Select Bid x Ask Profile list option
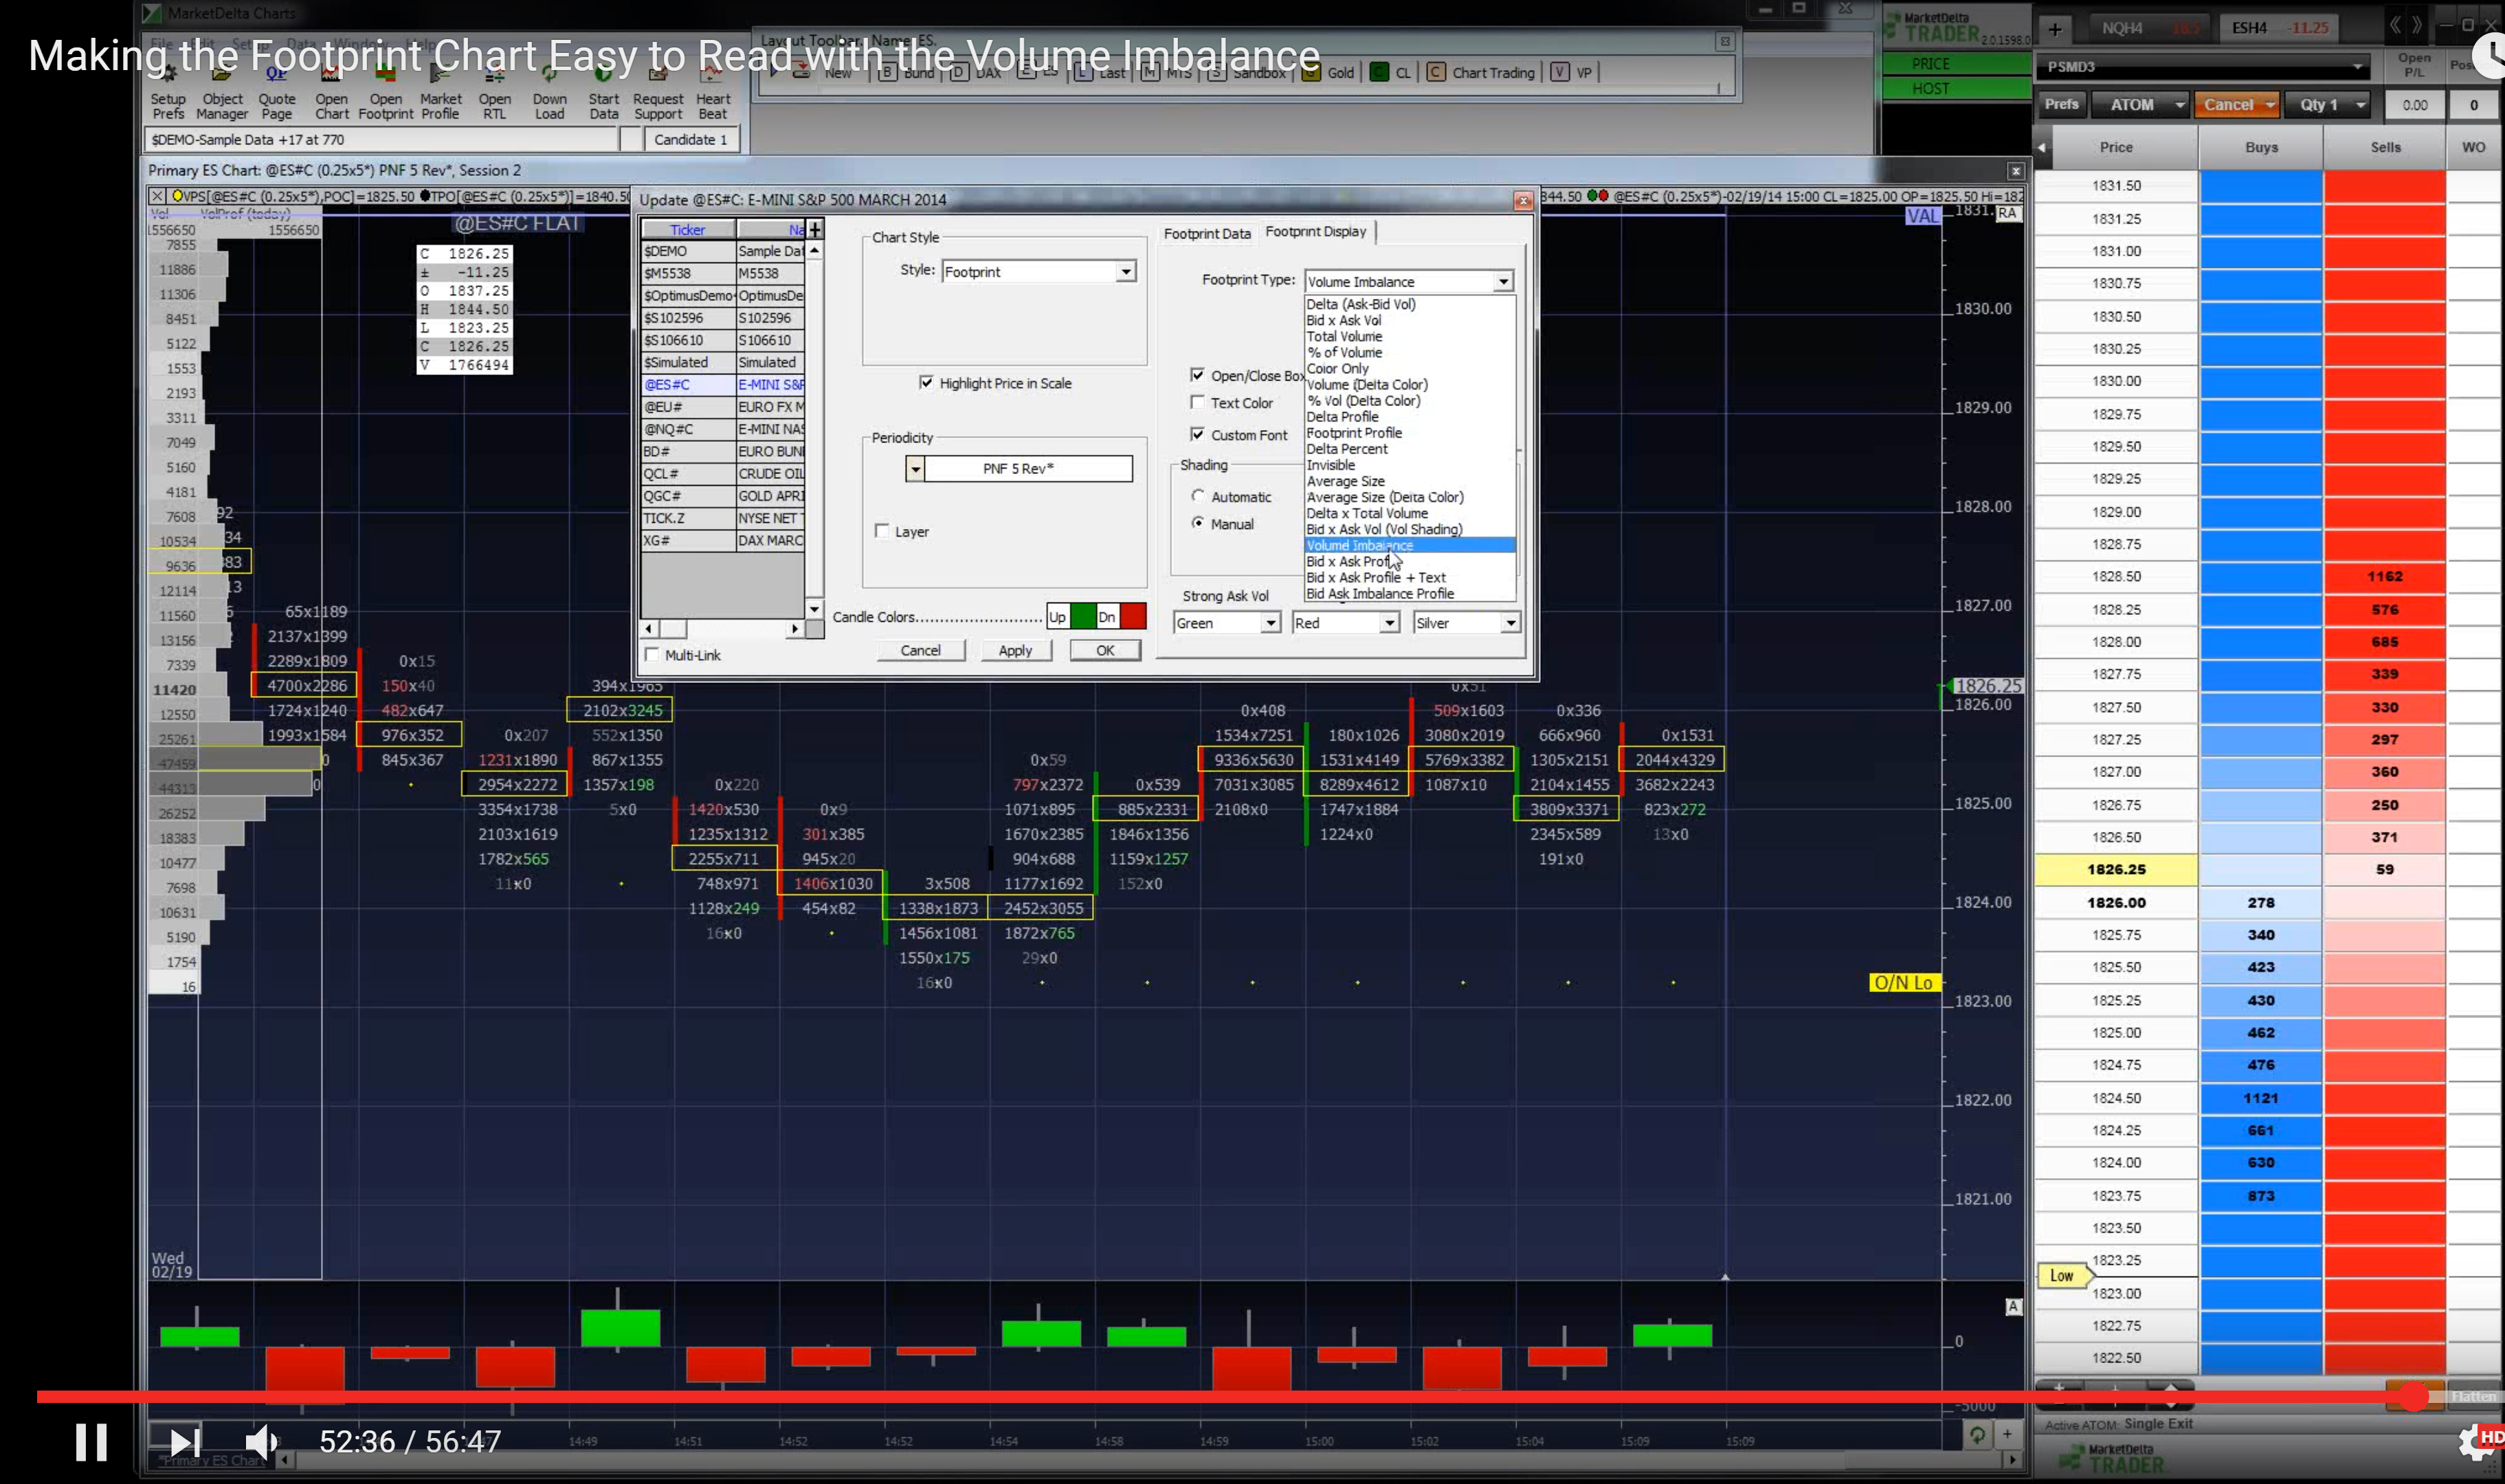2505x1484 pixels. (1350, 562)
